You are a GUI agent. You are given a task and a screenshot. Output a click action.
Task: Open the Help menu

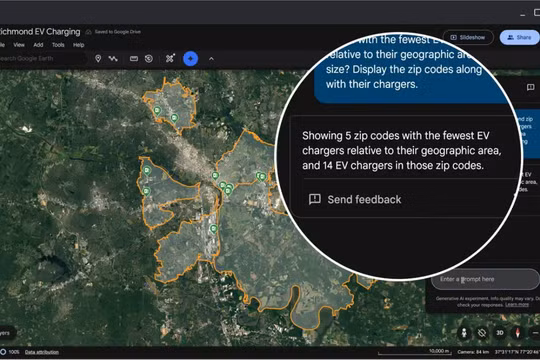pyautogui.click(x=79, y=45)
